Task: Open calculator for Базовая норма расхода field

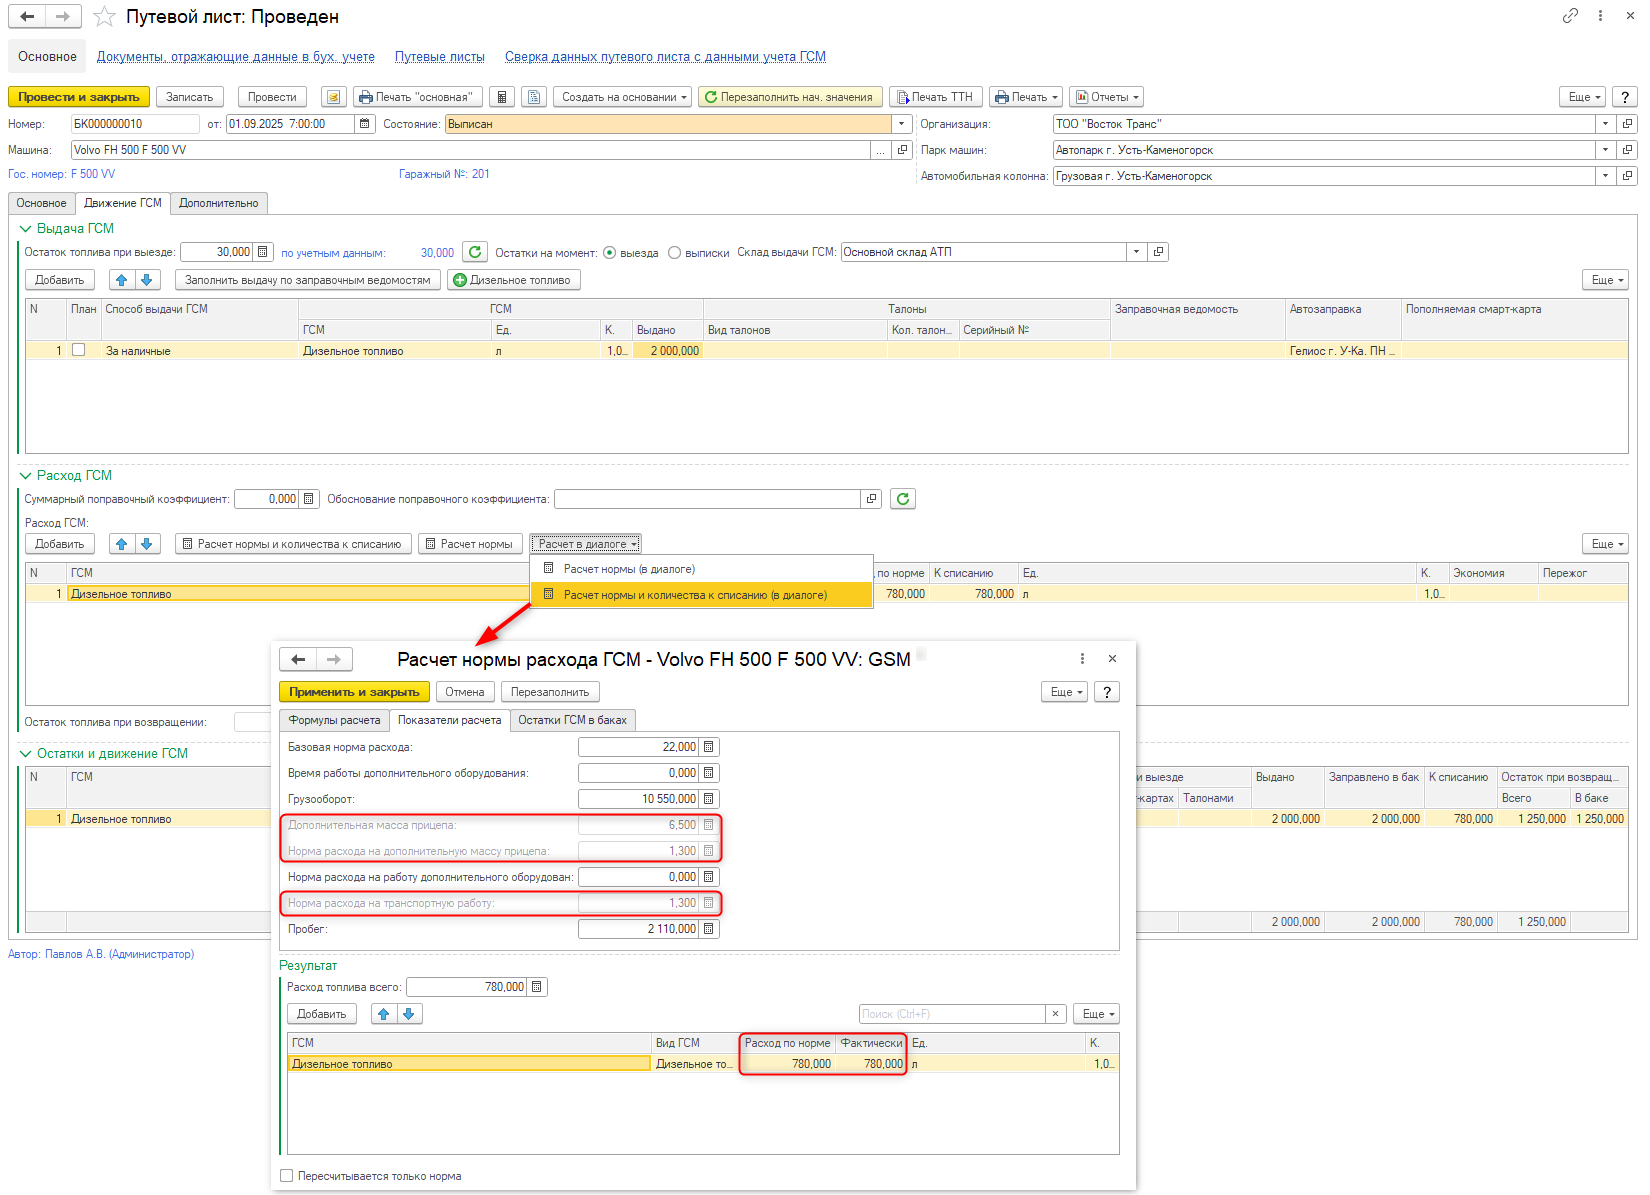Action: tap(708, 747)
